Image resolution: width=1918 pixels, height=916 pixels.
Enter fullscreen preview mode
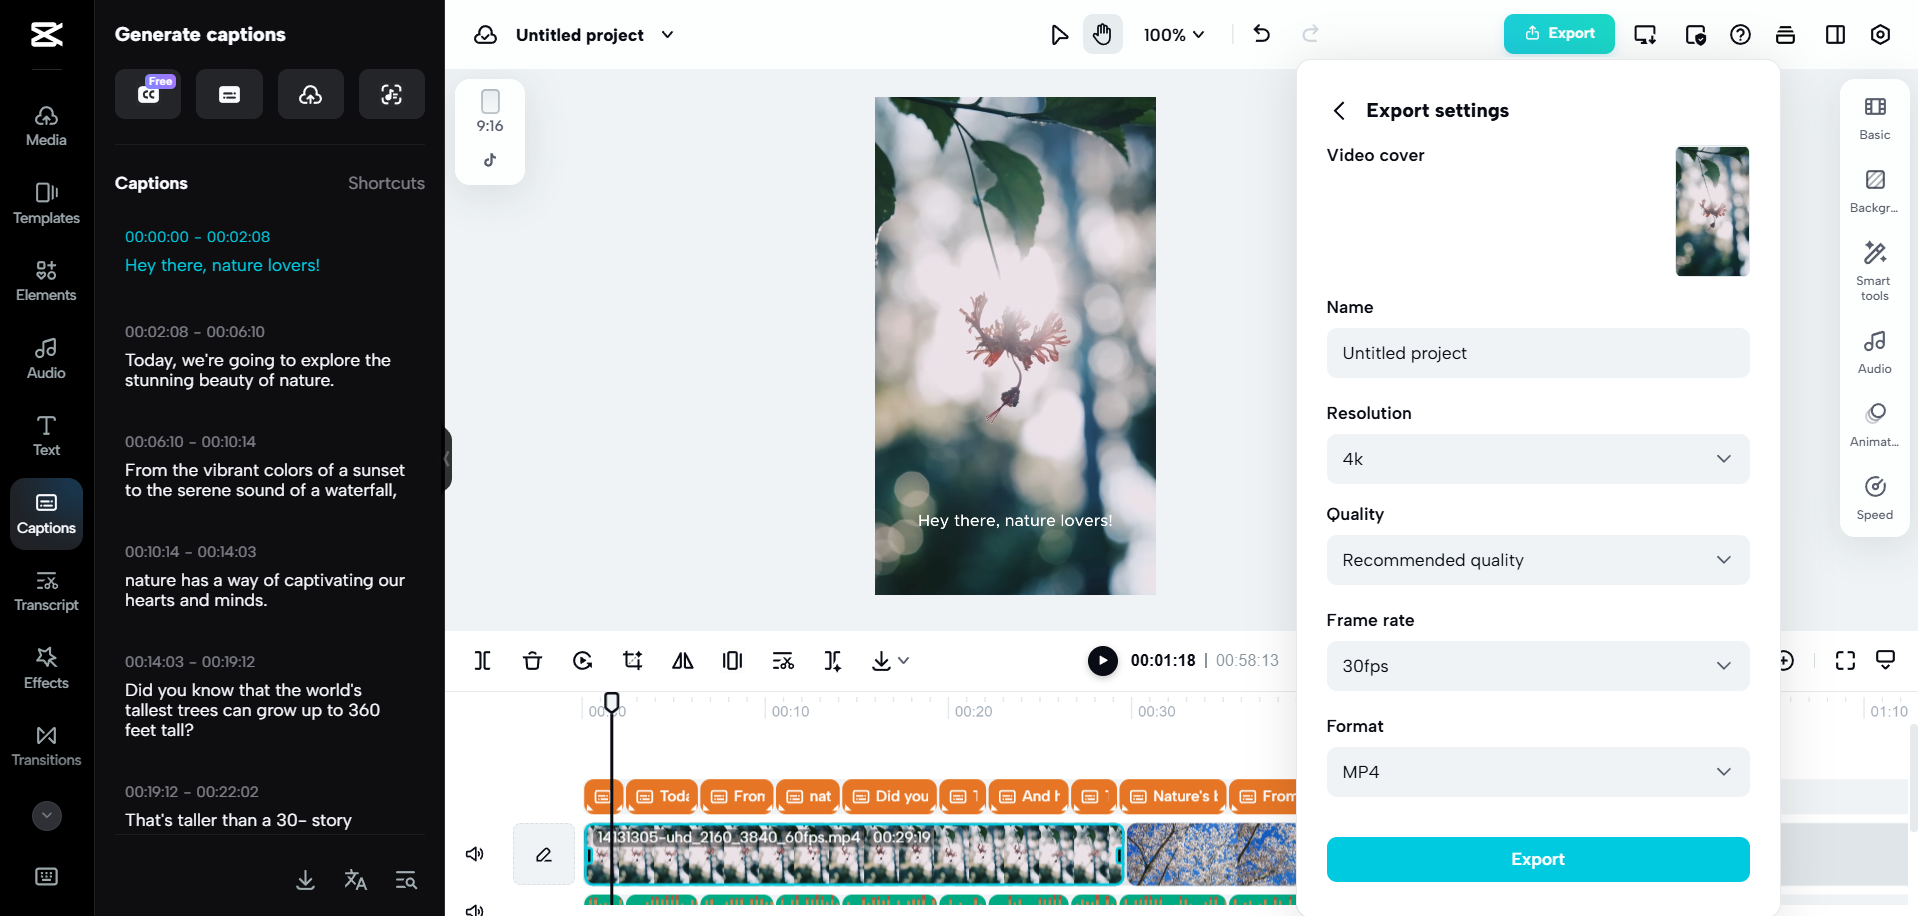coord(1845,660)
